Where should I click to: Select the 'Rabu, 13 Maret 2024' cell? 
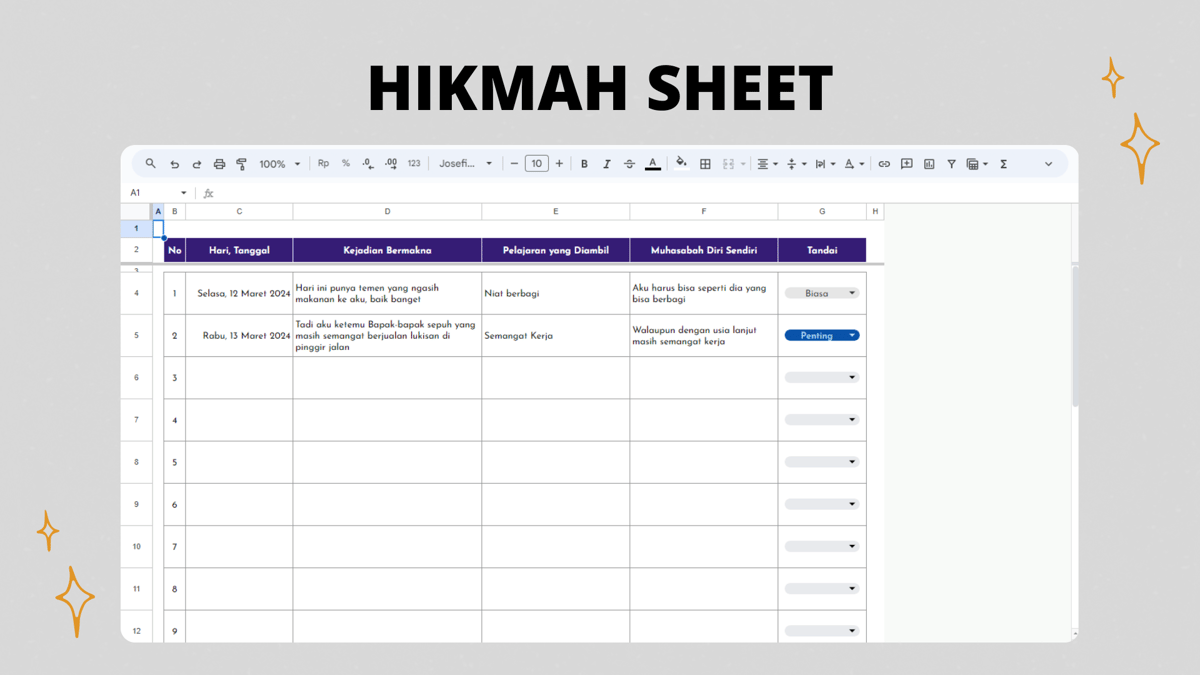point(239,336)
